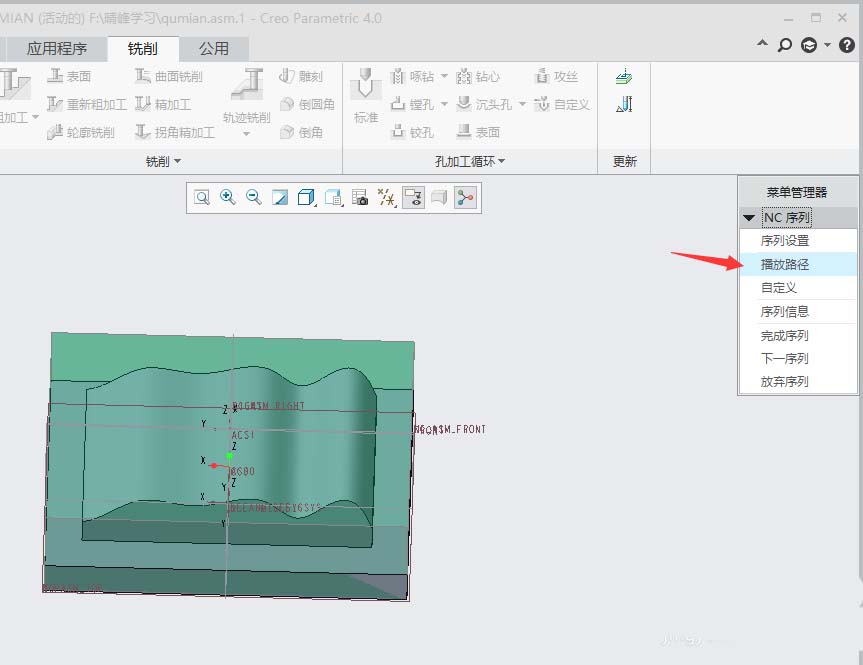863x665 pixels.
Task: Select 轮廓铣削 profile milling tool
Action: (x=80, y=132)
